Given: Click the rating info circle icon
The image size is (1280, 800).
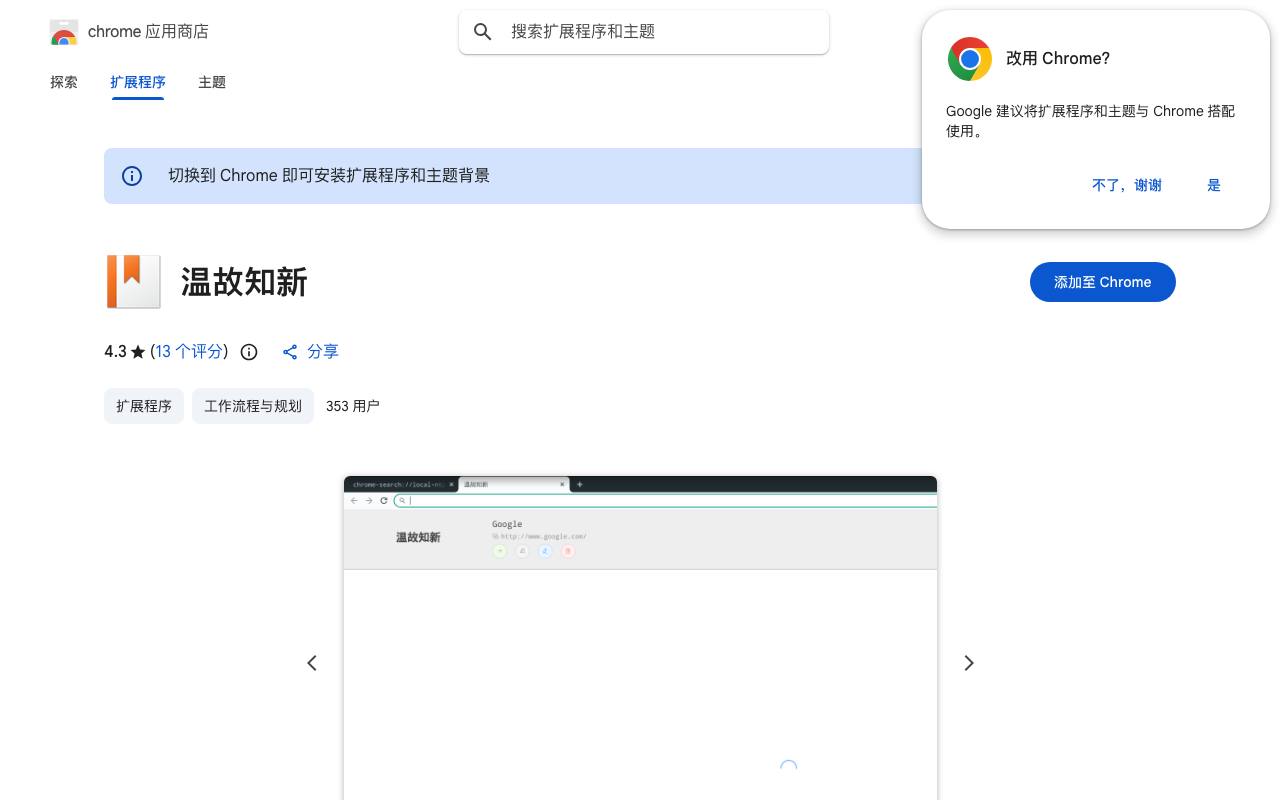Looking at the screenshot, I should 249,352.
